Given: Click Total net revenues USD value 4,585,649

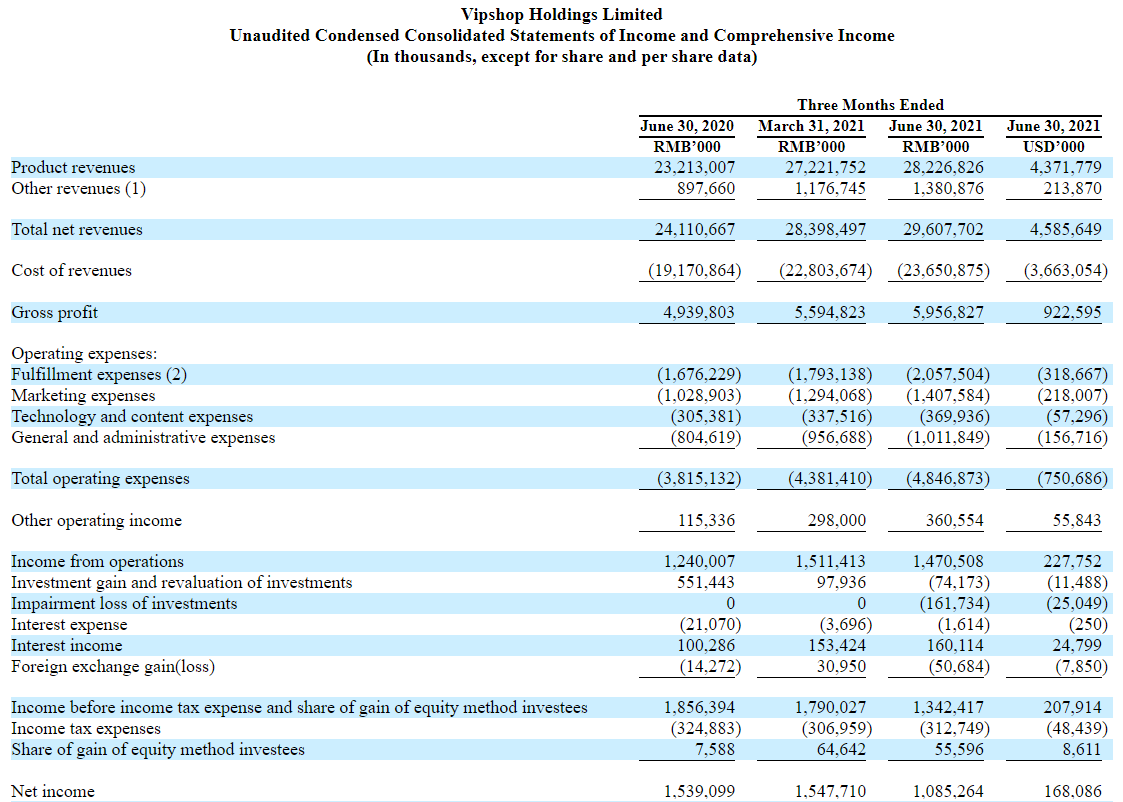Looking at the screenshot, I should [x=1066, y=230].
